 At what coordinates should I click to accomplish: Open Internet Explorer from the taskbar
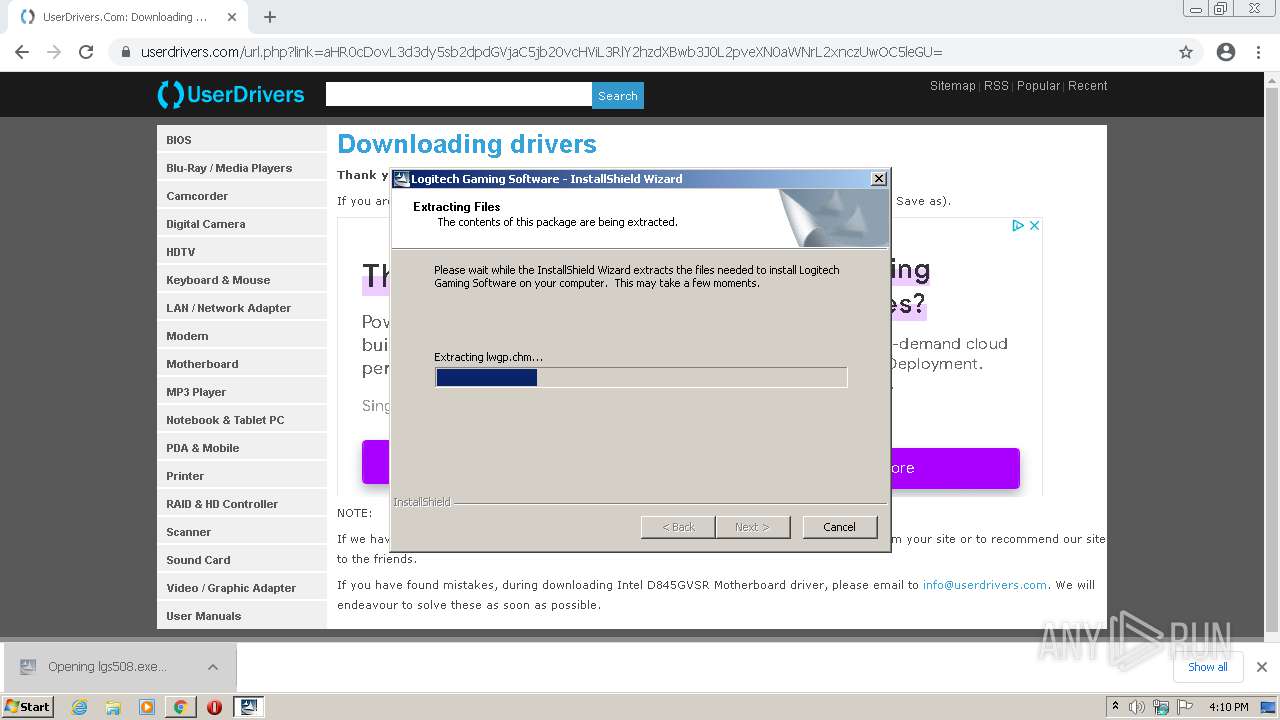(80, 707)
